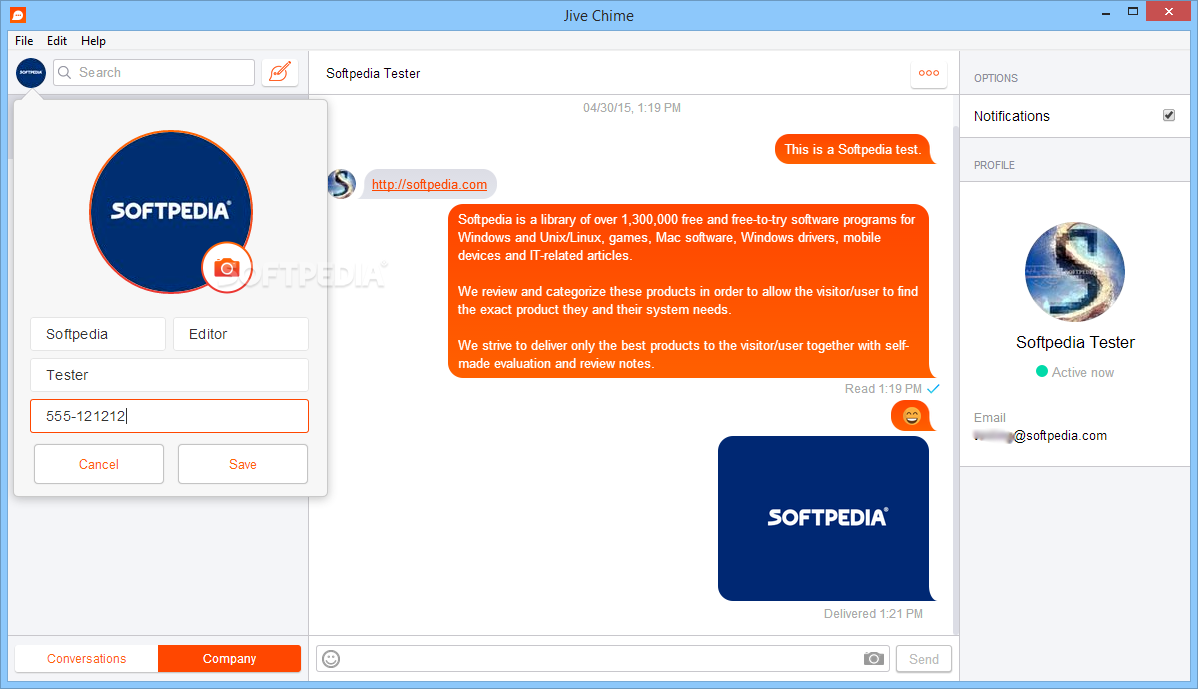Click the @softpedia.com email address

pyautogui.click(x=1040, y=435)
